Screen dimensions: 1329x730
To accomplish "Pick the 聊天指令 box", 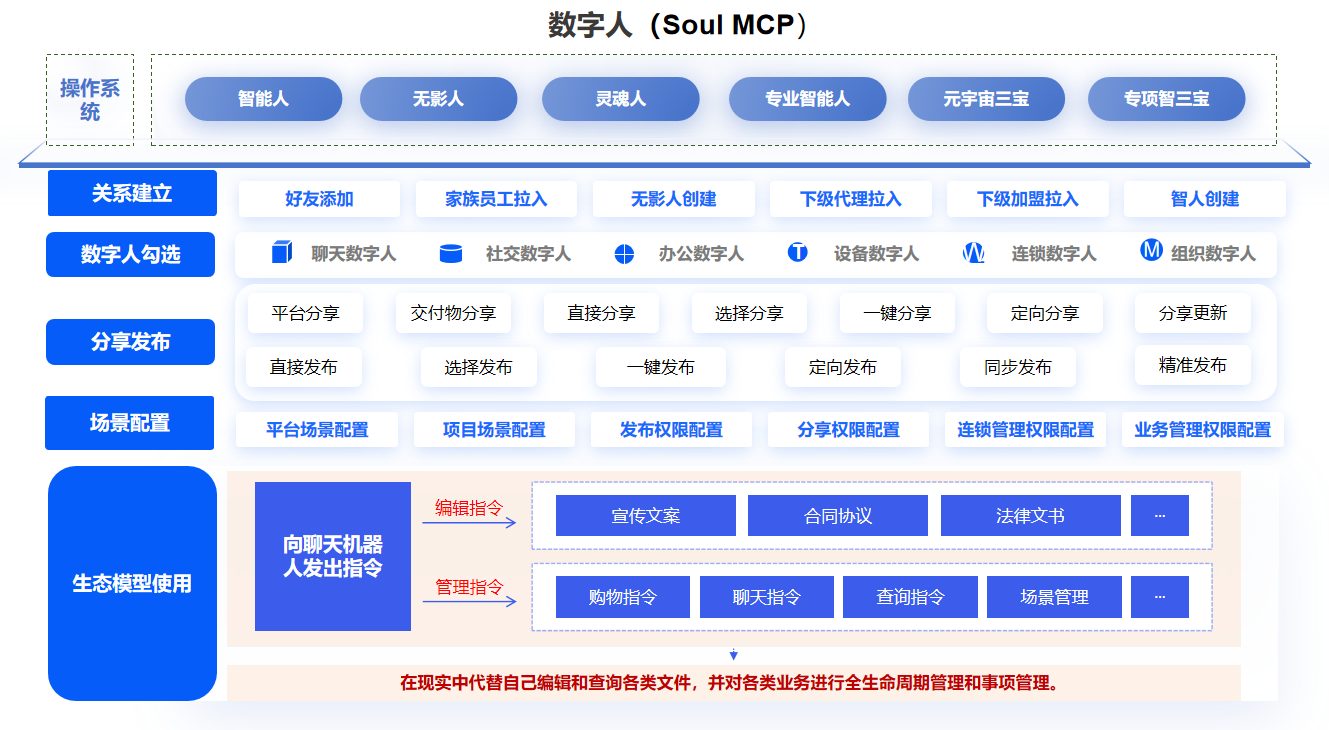I will tap(767, 597).
